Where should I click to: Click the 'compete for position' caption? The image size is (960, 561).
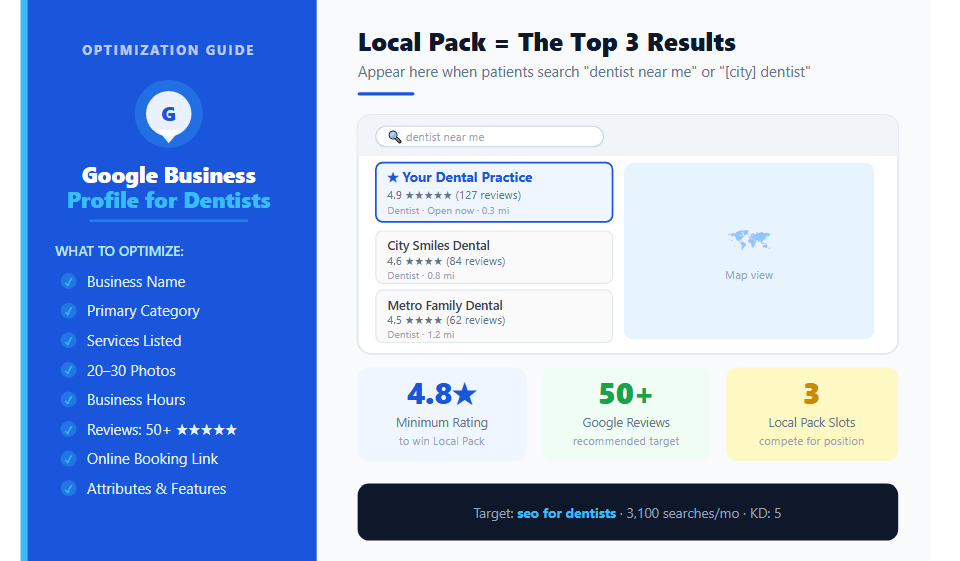click(812, 441)
